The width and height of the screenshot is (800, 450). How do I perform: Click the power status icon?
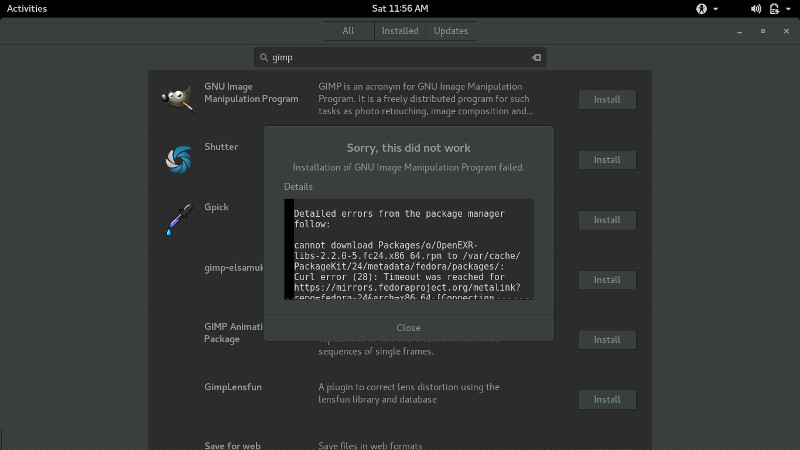pyautogui.click(x=774, y=9)
